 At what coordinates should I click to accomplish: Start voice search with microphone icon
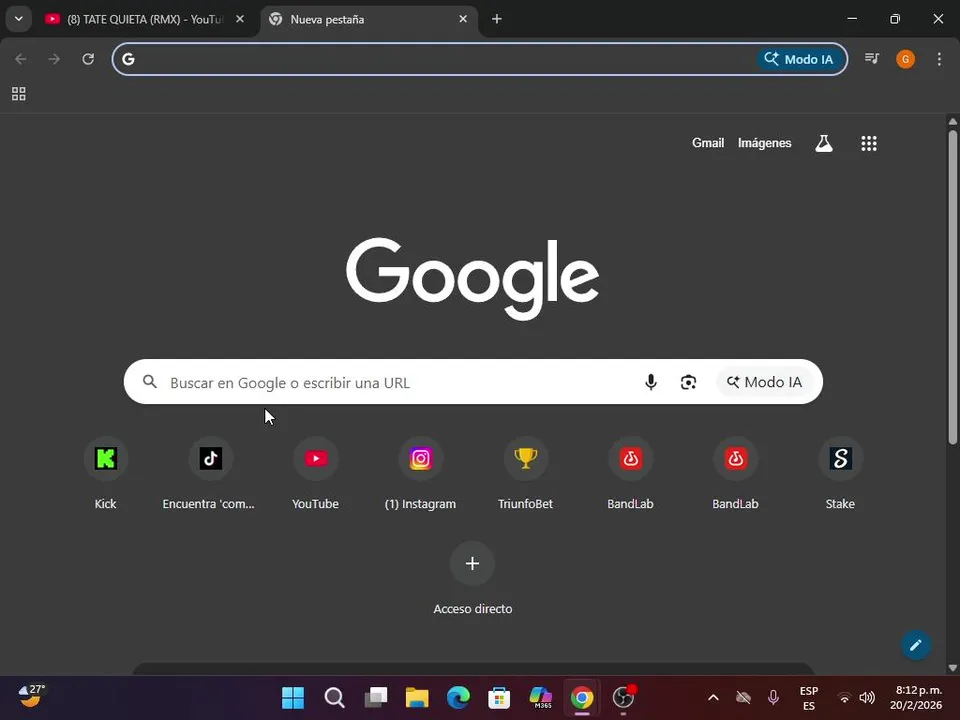651,382
